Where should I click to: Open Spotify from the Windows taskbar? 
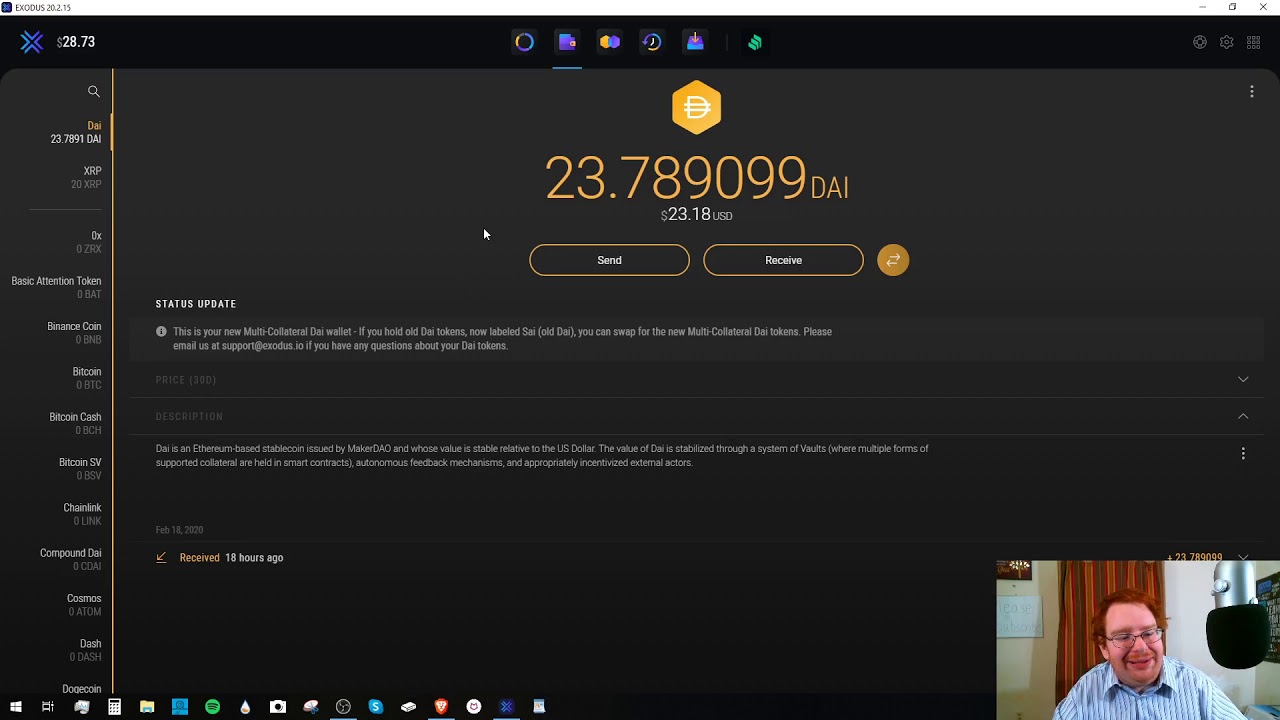coord(212,707)
